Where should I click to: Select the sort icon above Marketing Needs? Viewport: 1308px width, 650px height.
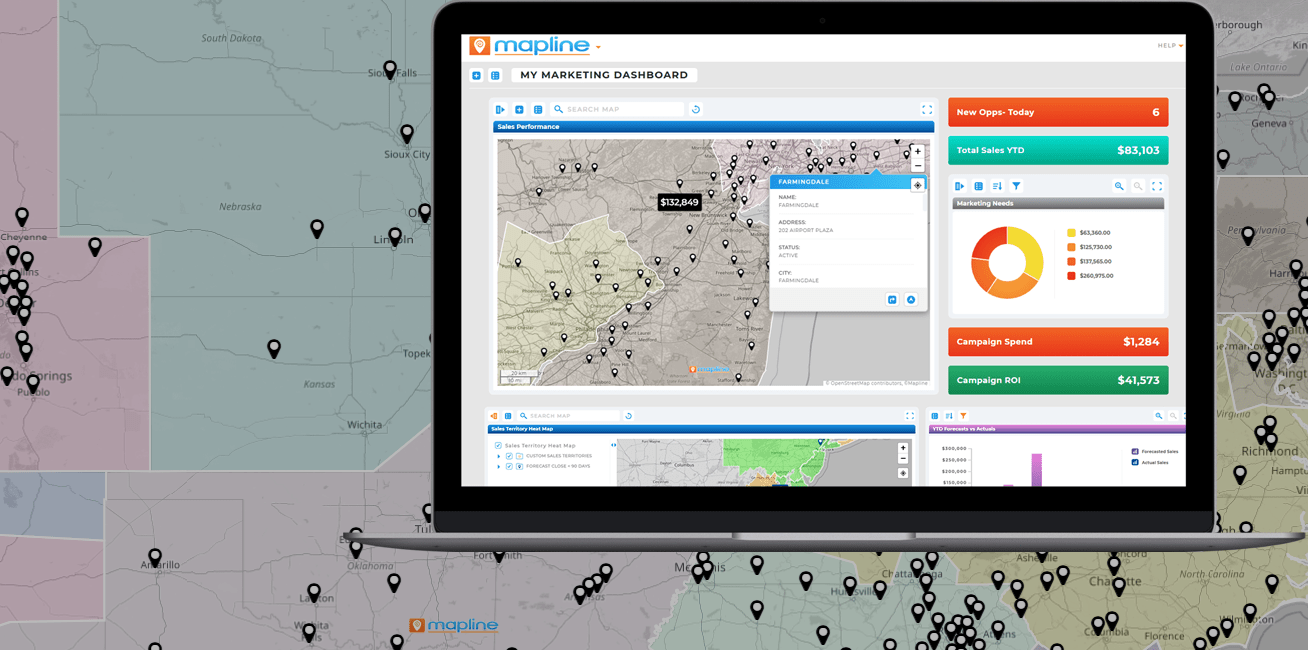(x=998, y=186)
